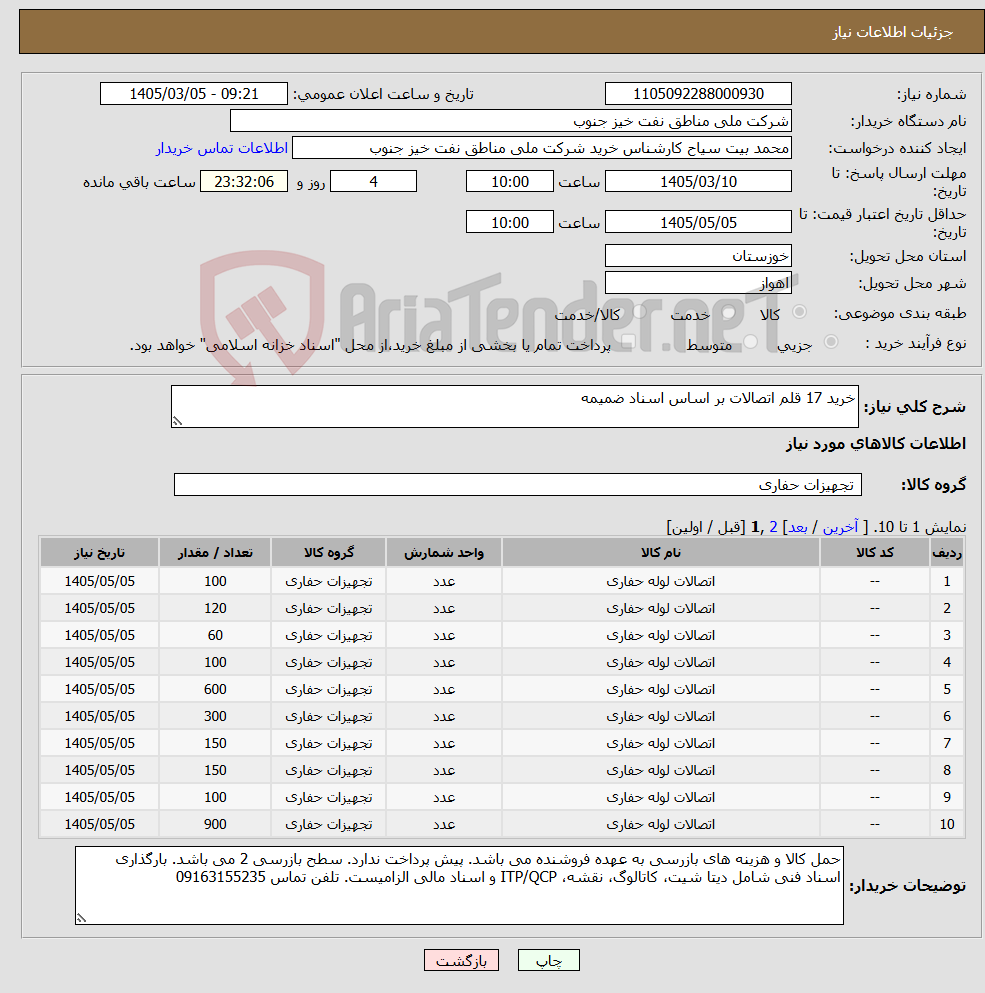Click the resize grip of buyer notes box
The width and height of the screenshot is (985, 993).
pyautogui.click(x=81, y=918)
